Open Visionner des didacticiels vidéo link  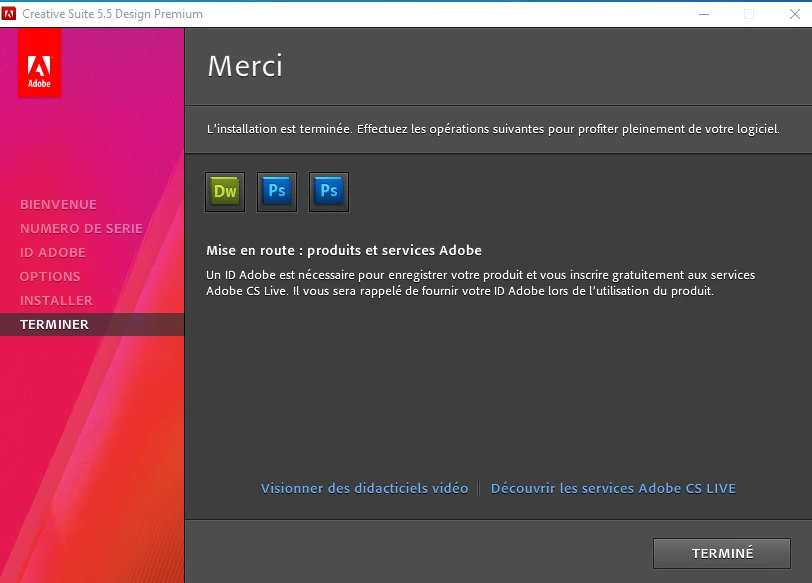click(365, 488)
